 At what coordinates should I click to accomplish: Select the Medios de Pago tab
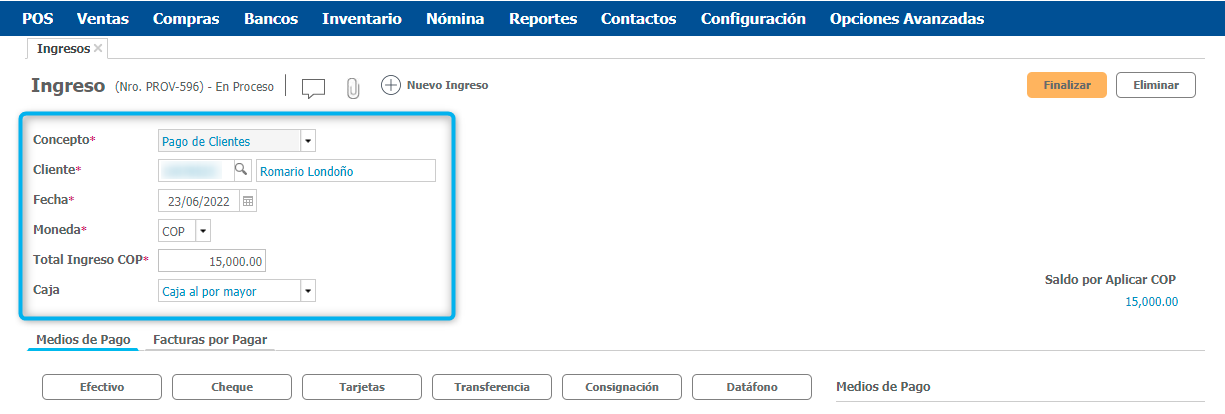pos(83,340)
